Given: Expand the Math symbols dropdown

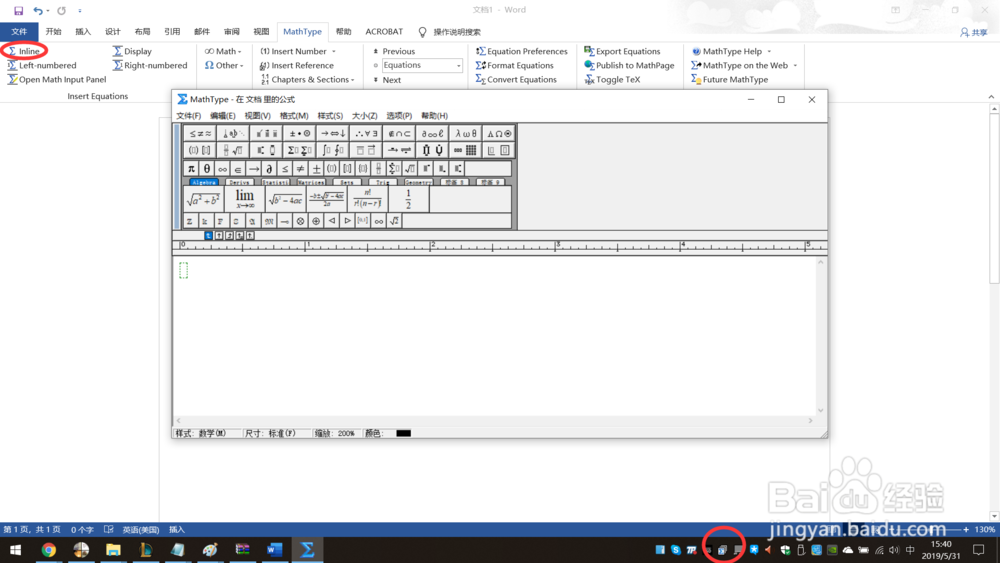Looking at the screenshot, I should pos(223,51).
